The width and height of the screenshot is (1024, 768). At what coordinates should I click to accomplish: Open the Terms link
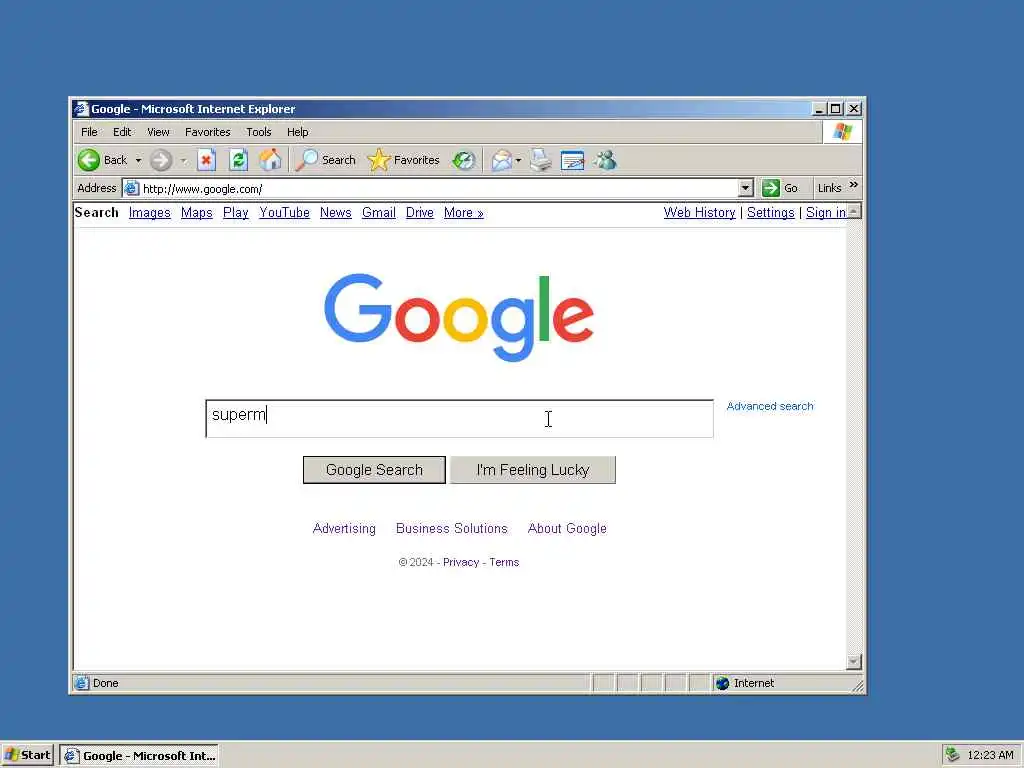pyautogui.click(x=504, y=562)
